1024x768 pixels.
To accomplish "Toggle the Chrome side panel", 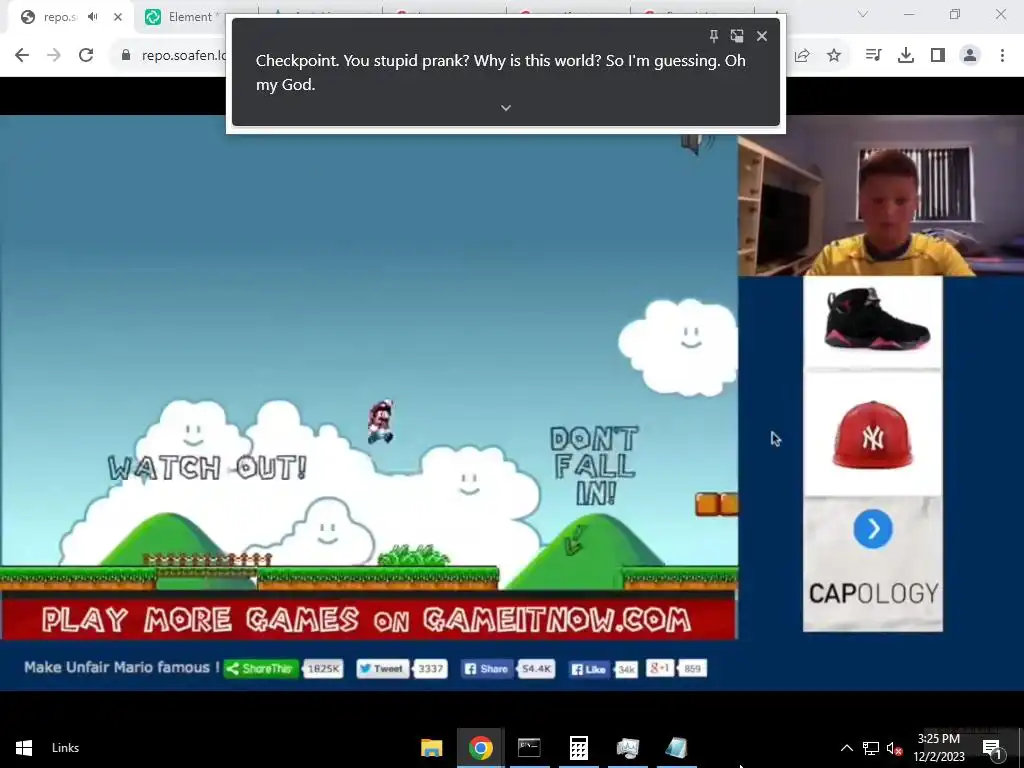I will point(938,56).
